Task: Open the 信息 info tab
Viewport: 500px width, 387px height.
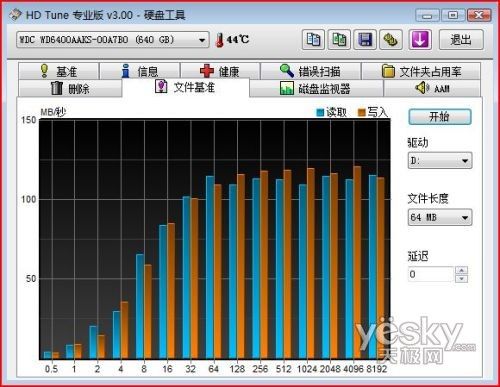Action: (x=140, y=71)
